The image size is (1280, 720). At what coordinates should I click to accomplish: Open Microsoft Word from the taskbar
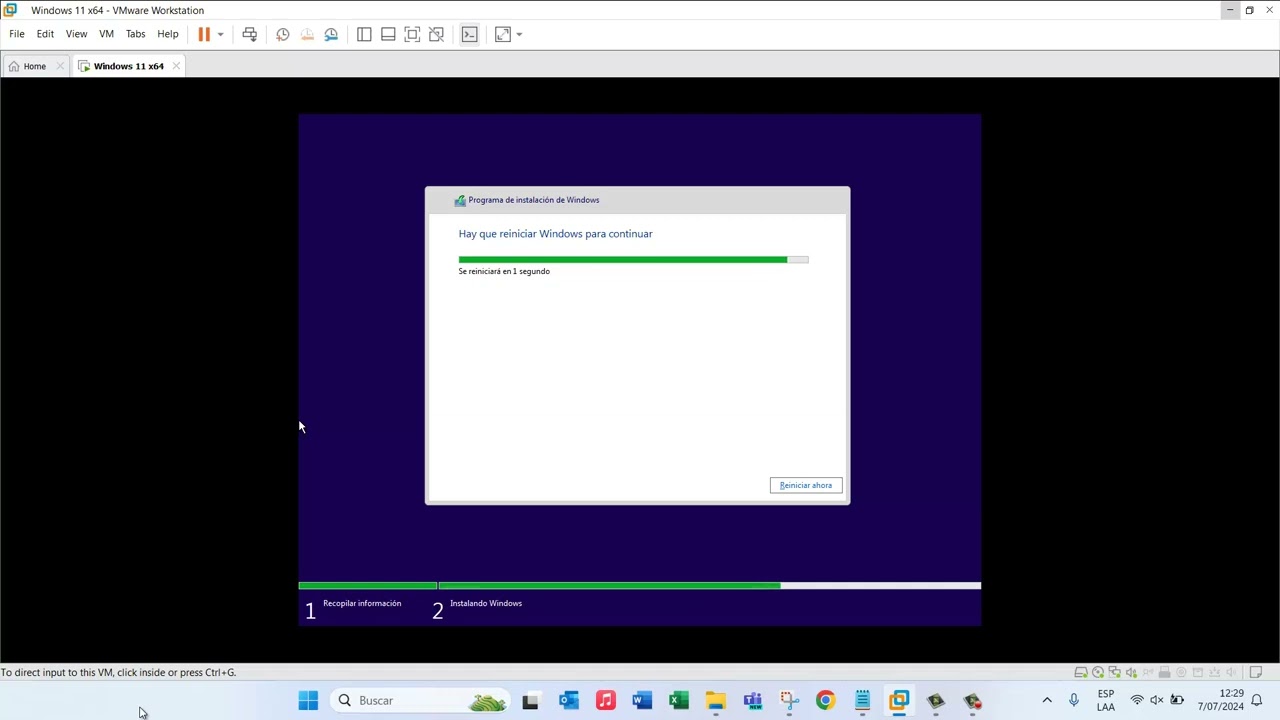pyautogui.click(x=642, y=701)
